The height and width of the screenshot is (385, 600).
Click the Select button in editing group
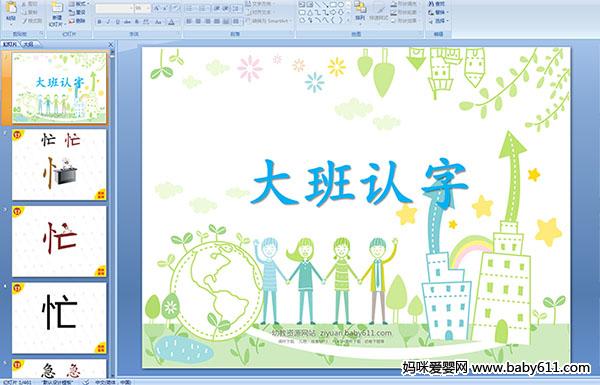[437, 21]
